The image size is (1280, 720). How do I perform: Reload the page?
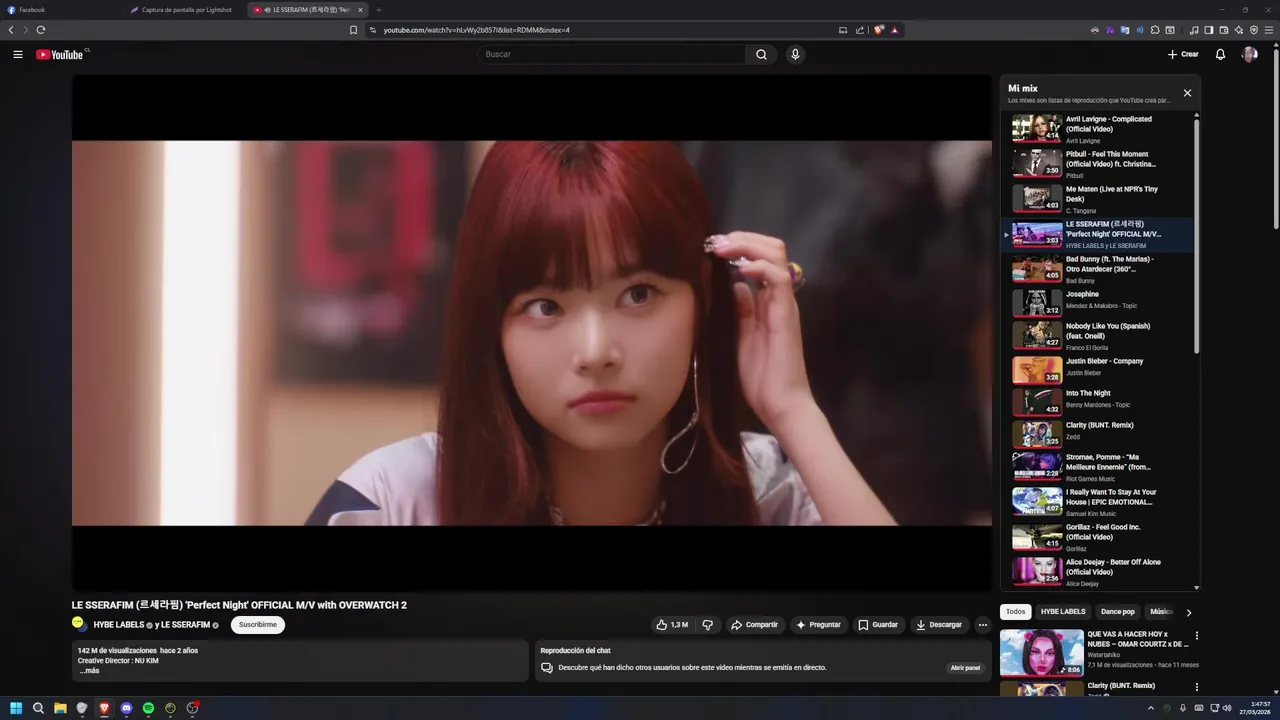tap(41, 30)
